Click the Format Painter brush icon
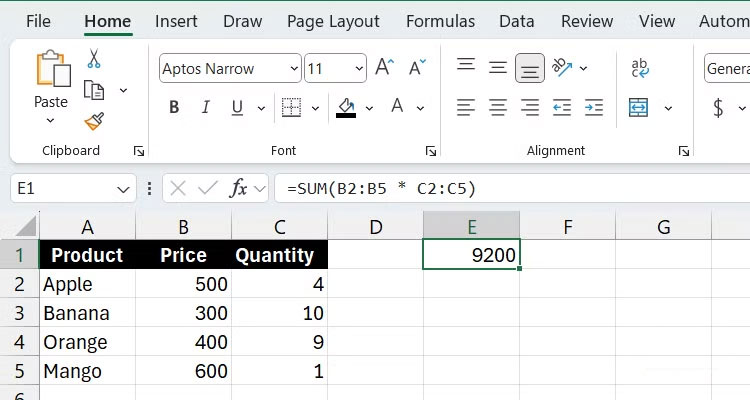 click(94, 120)
